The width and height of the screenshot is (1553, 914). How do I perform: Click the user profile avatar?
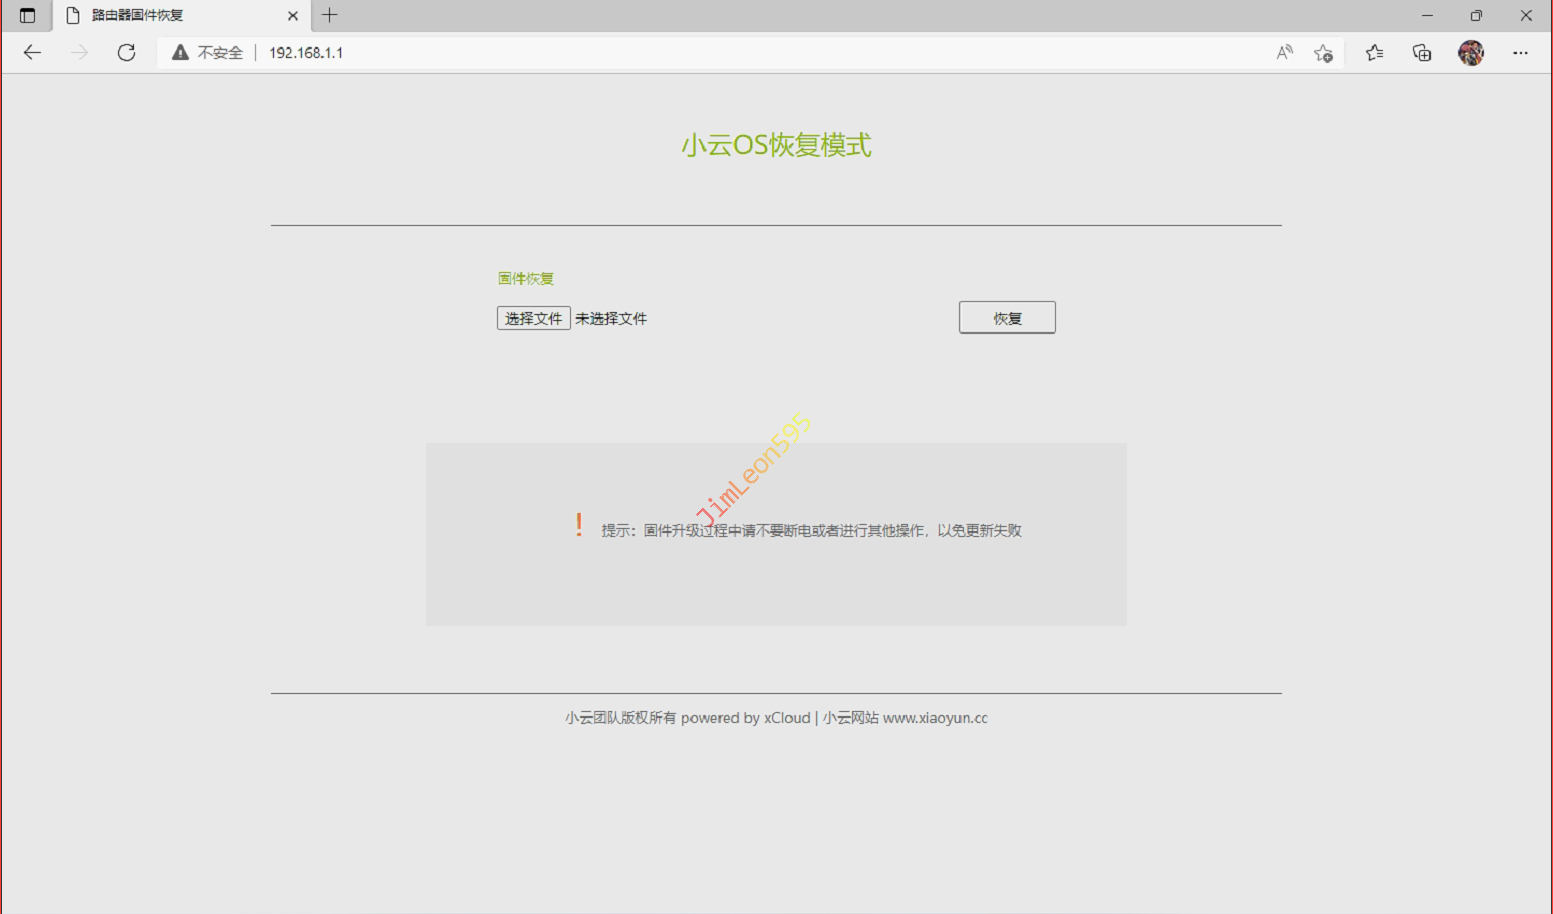pos(1470,53)
